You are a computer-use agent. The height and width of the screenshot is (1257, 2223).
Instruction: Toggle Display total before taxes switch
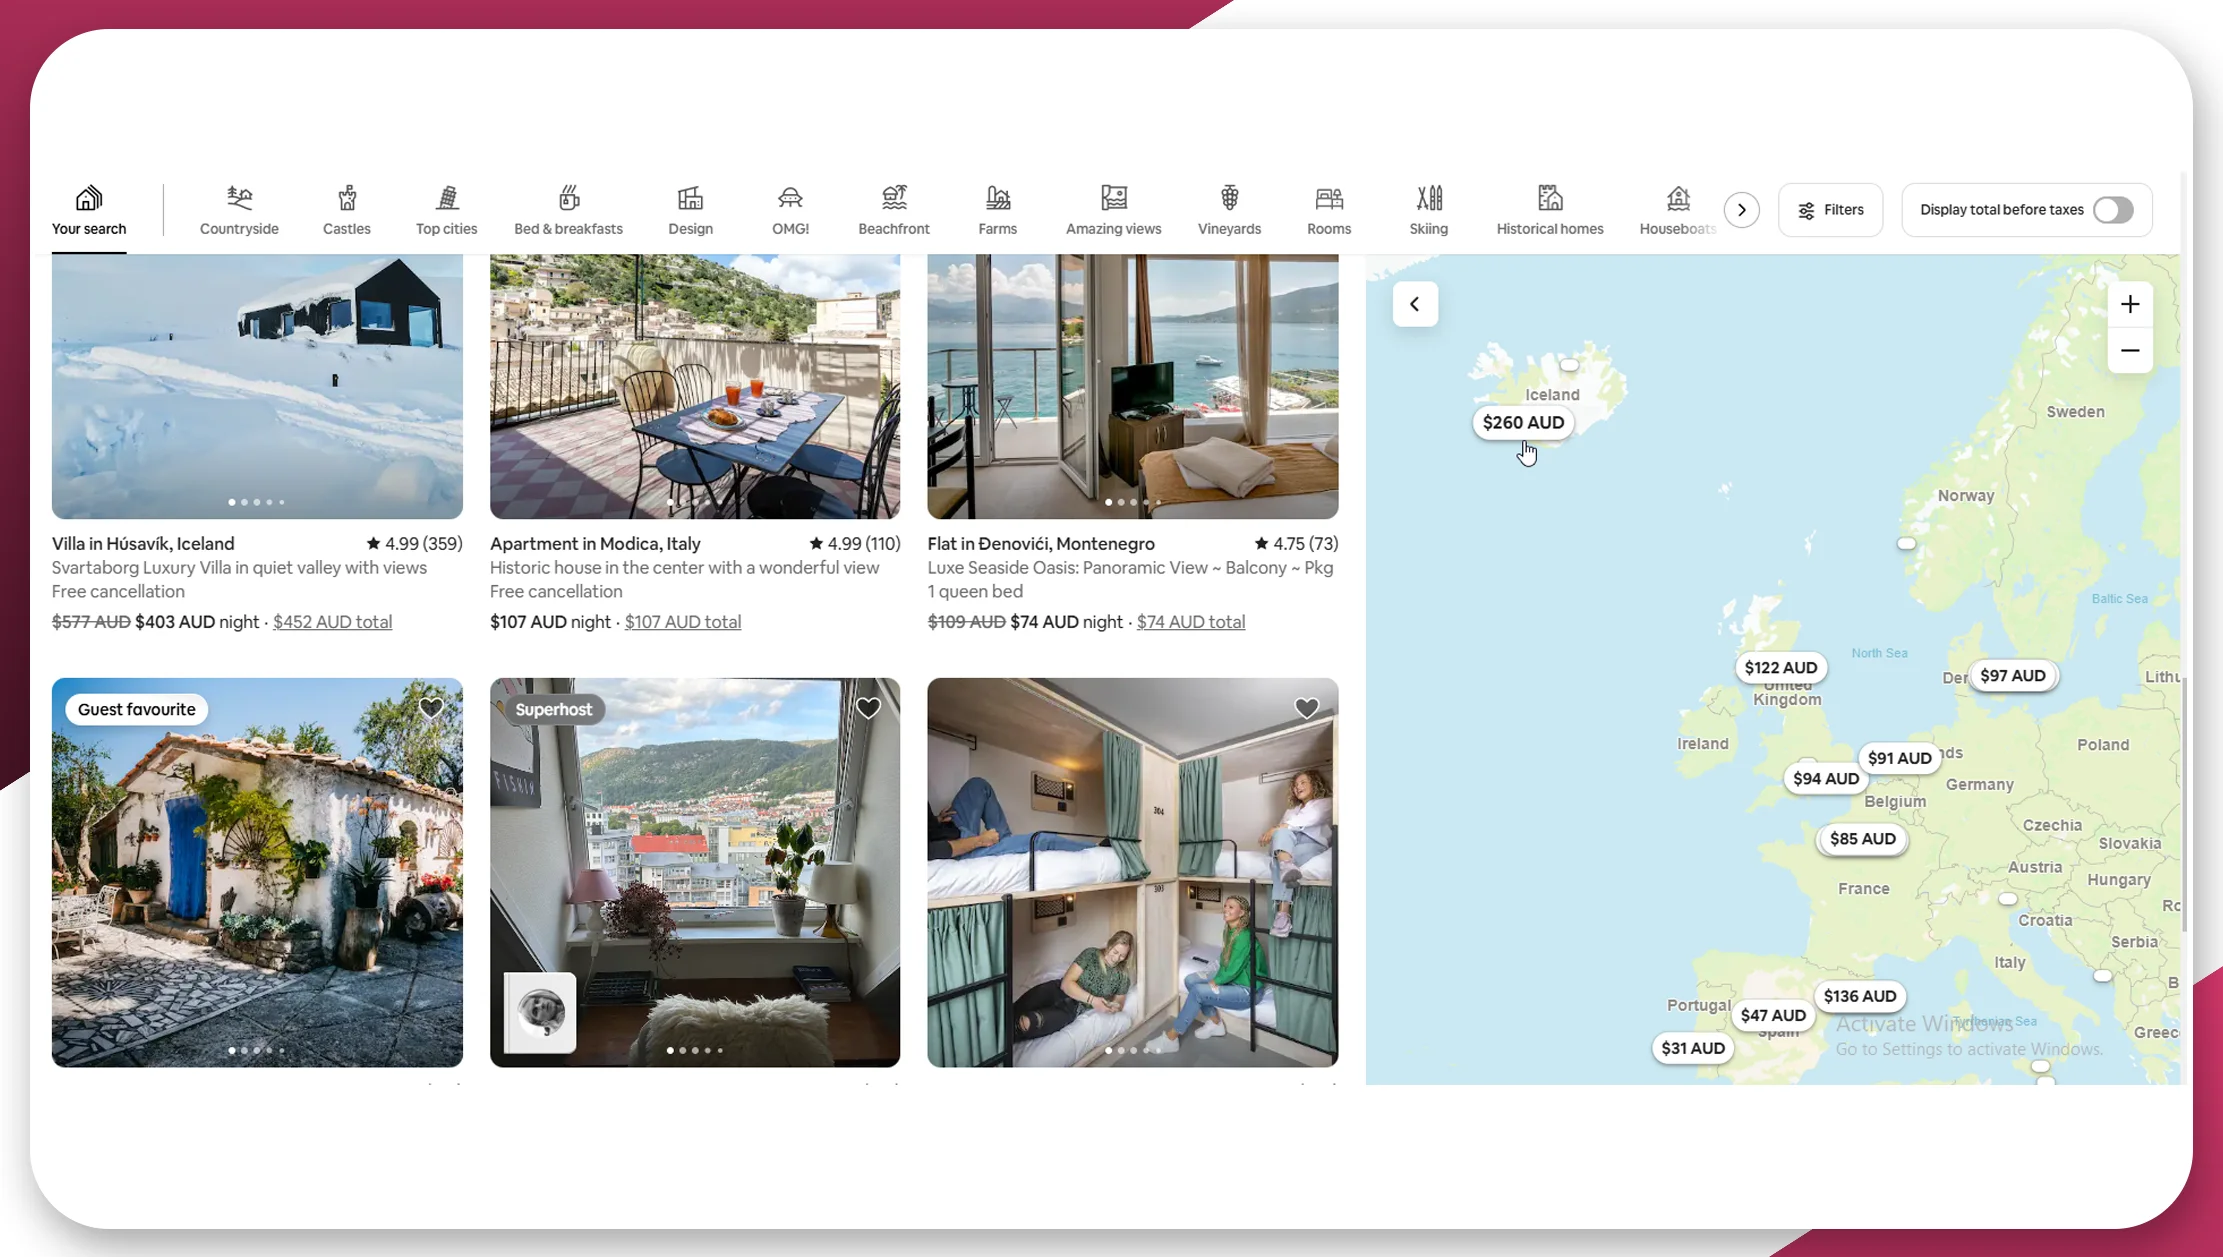(2113, 209)
